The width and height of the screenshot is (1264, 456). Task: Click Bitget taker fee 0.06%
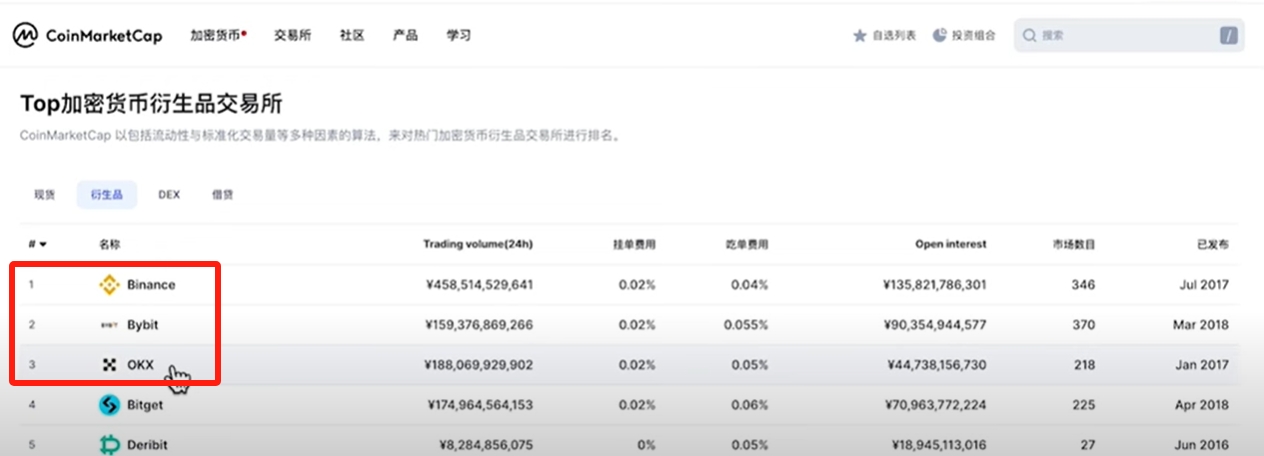click(749, 405)
